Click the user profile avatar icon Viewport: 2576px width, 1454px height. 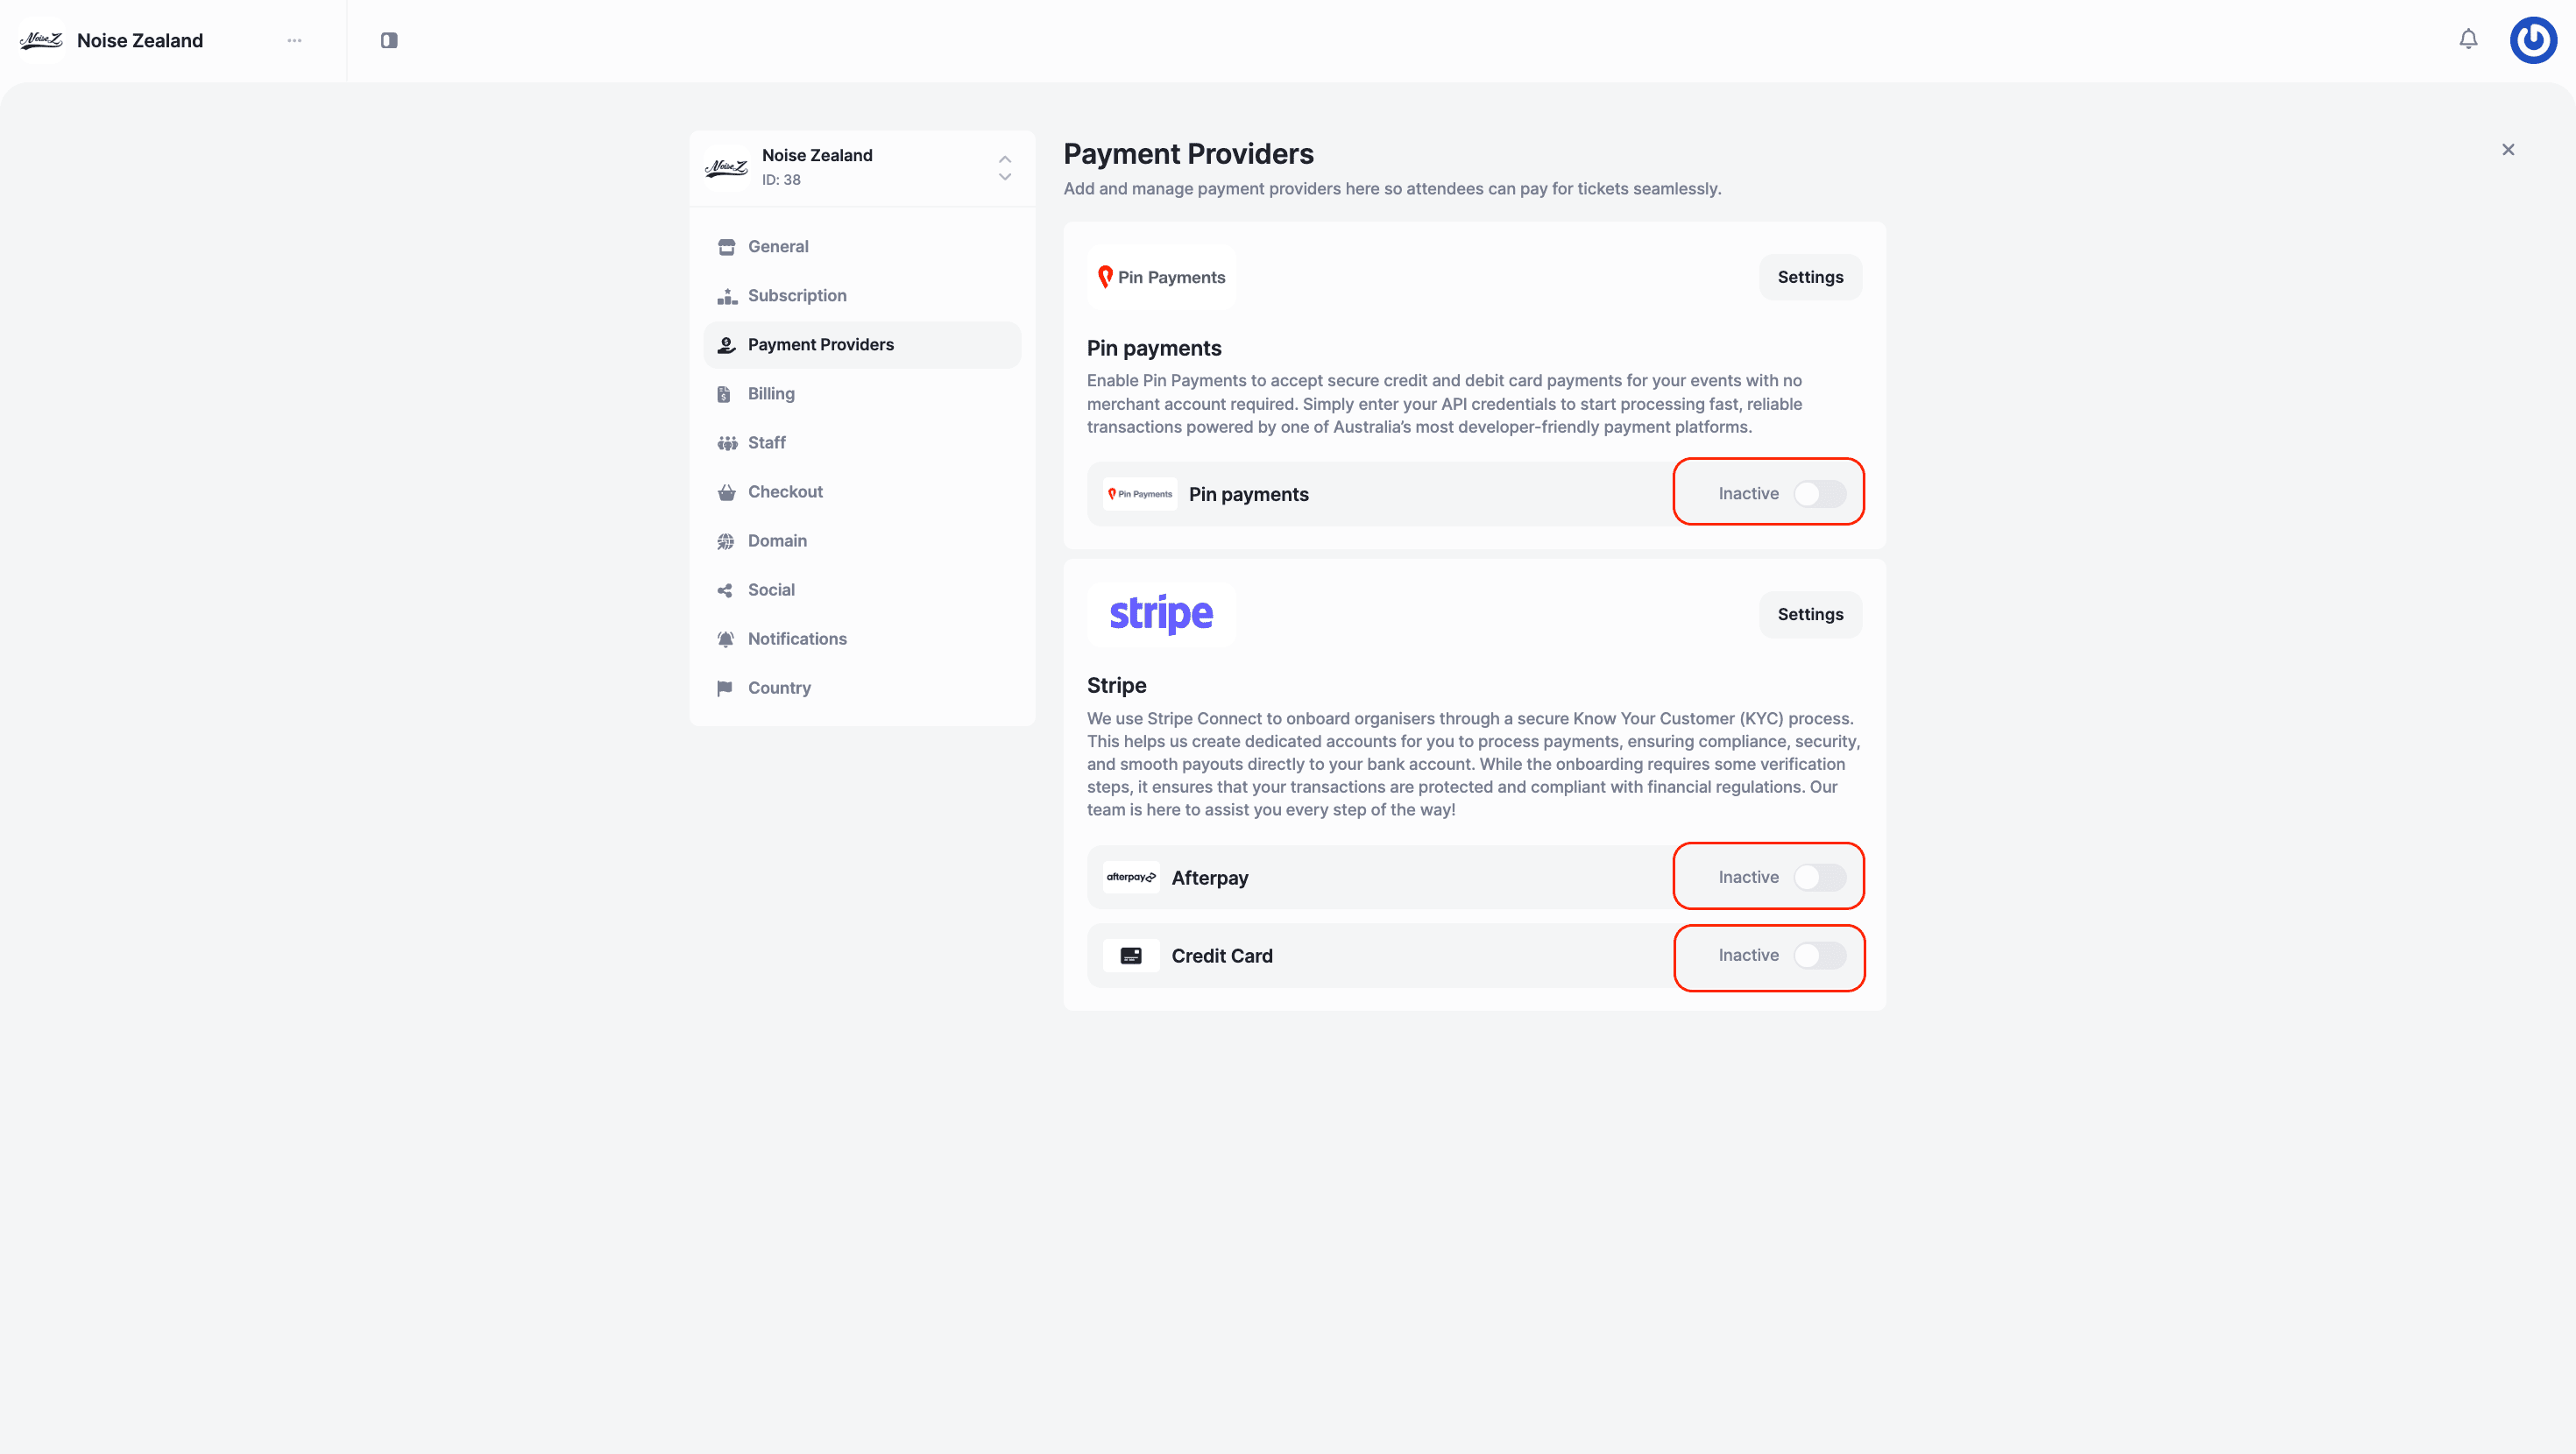coord(2532,40)
